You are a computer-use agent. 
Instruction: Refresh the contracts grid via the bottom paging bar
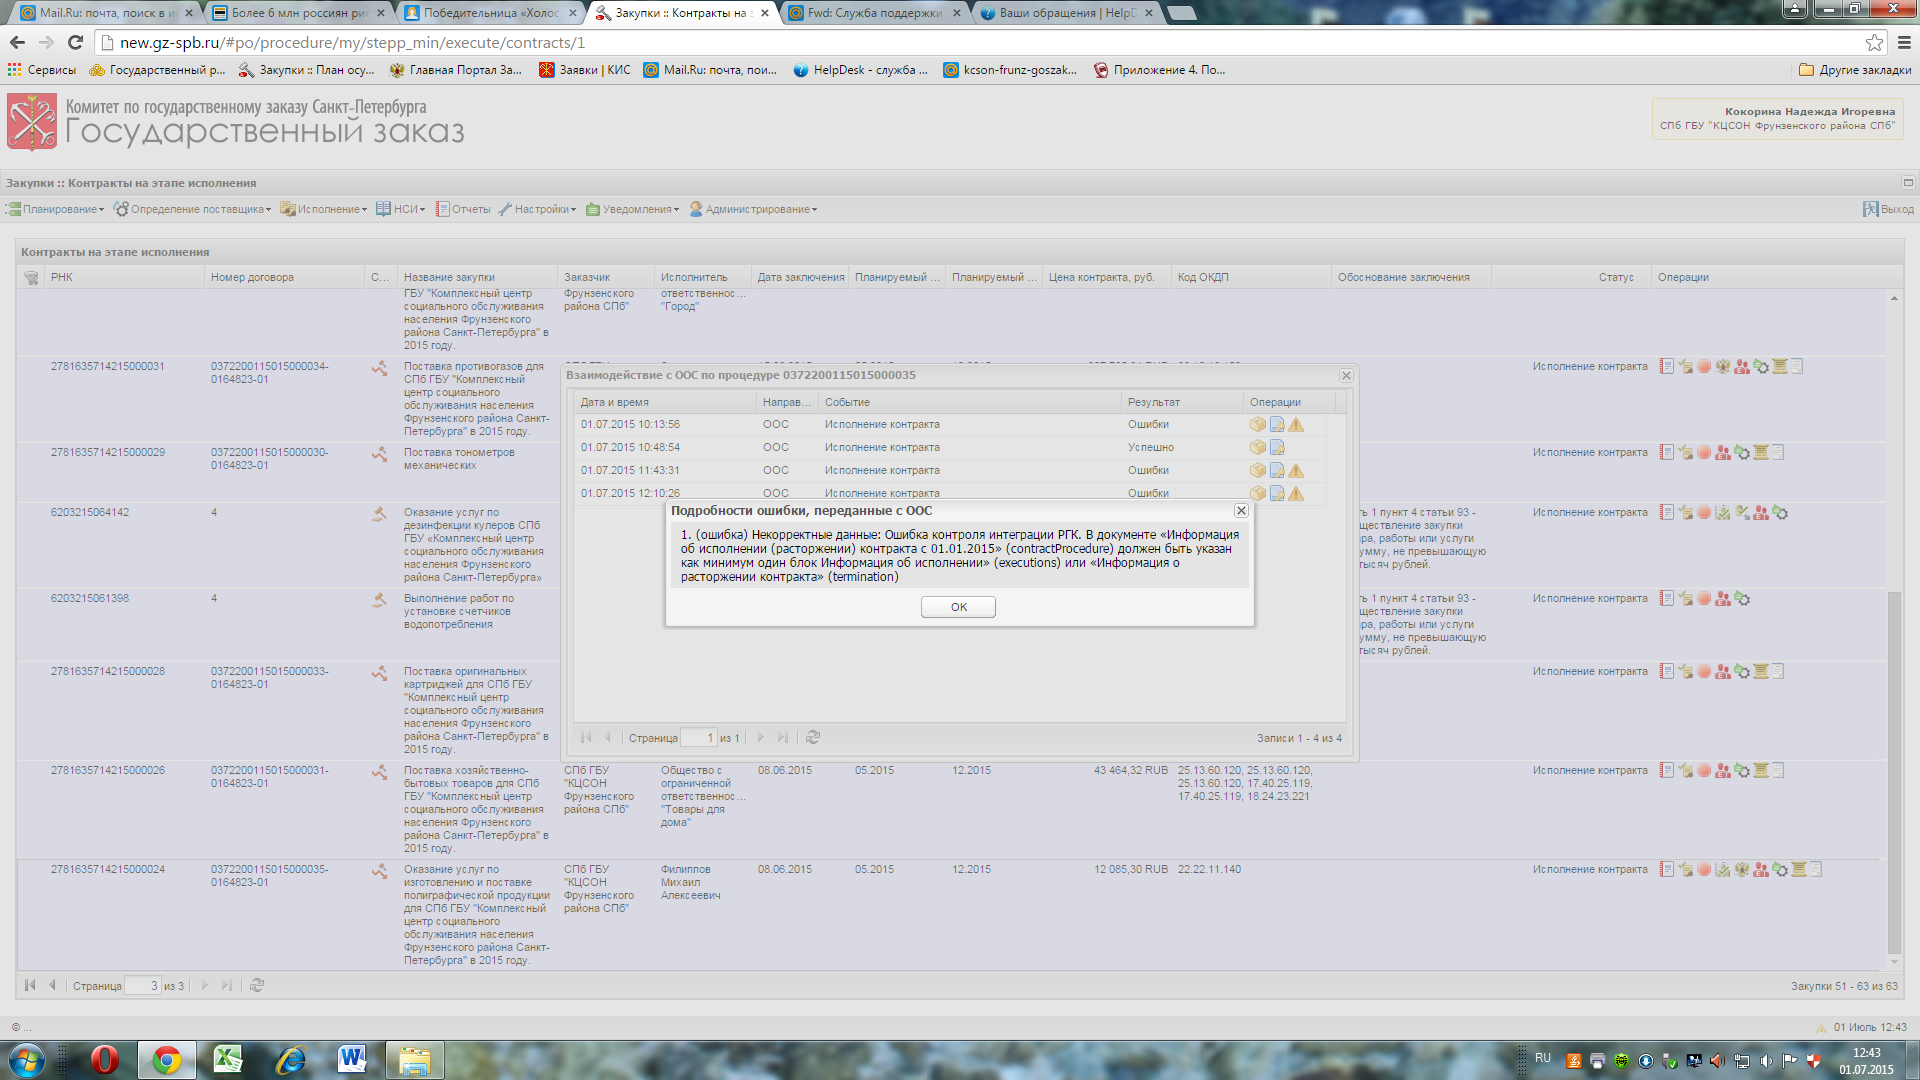coord(257,986)
